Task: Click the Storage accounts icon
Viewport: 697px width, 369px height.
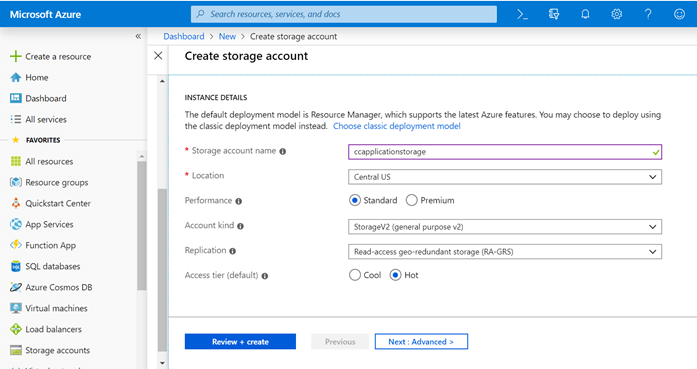Action: [x=16, y=350]
